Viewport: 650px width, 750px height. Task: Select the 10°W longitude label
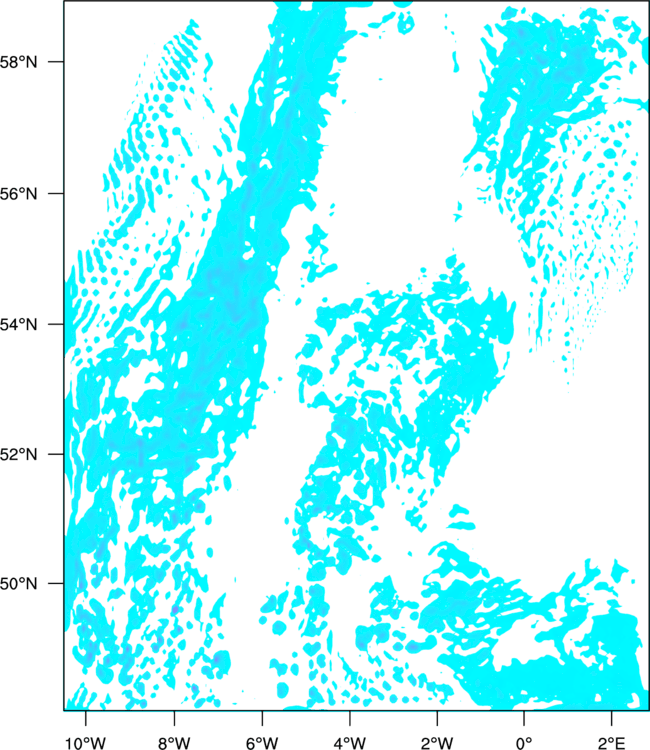click(86, 740)
